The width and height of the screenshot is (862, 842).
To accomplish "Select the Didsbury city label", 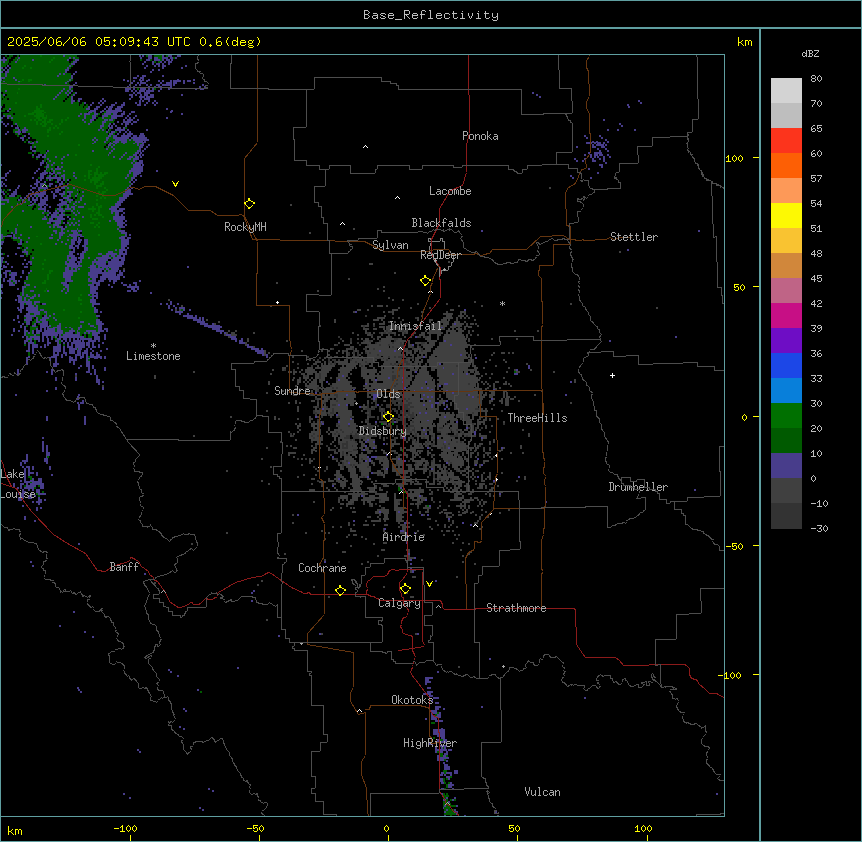I will point(382,431).
